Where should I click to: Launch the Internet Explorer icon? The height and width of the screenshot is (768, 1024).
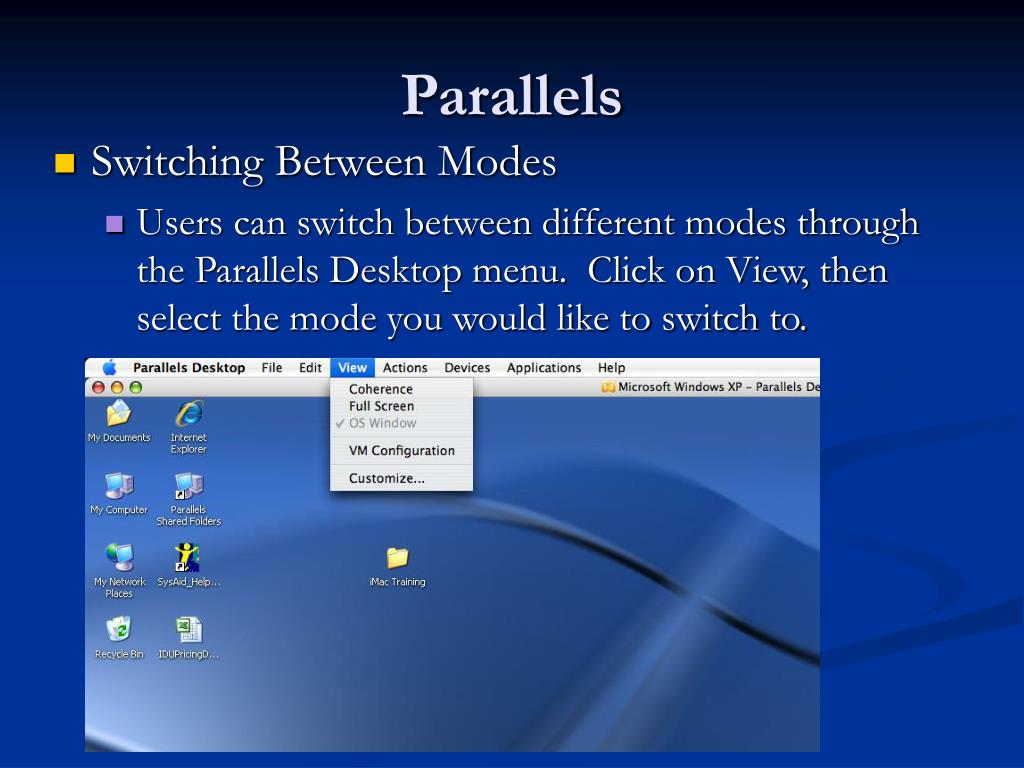point(189,413)
